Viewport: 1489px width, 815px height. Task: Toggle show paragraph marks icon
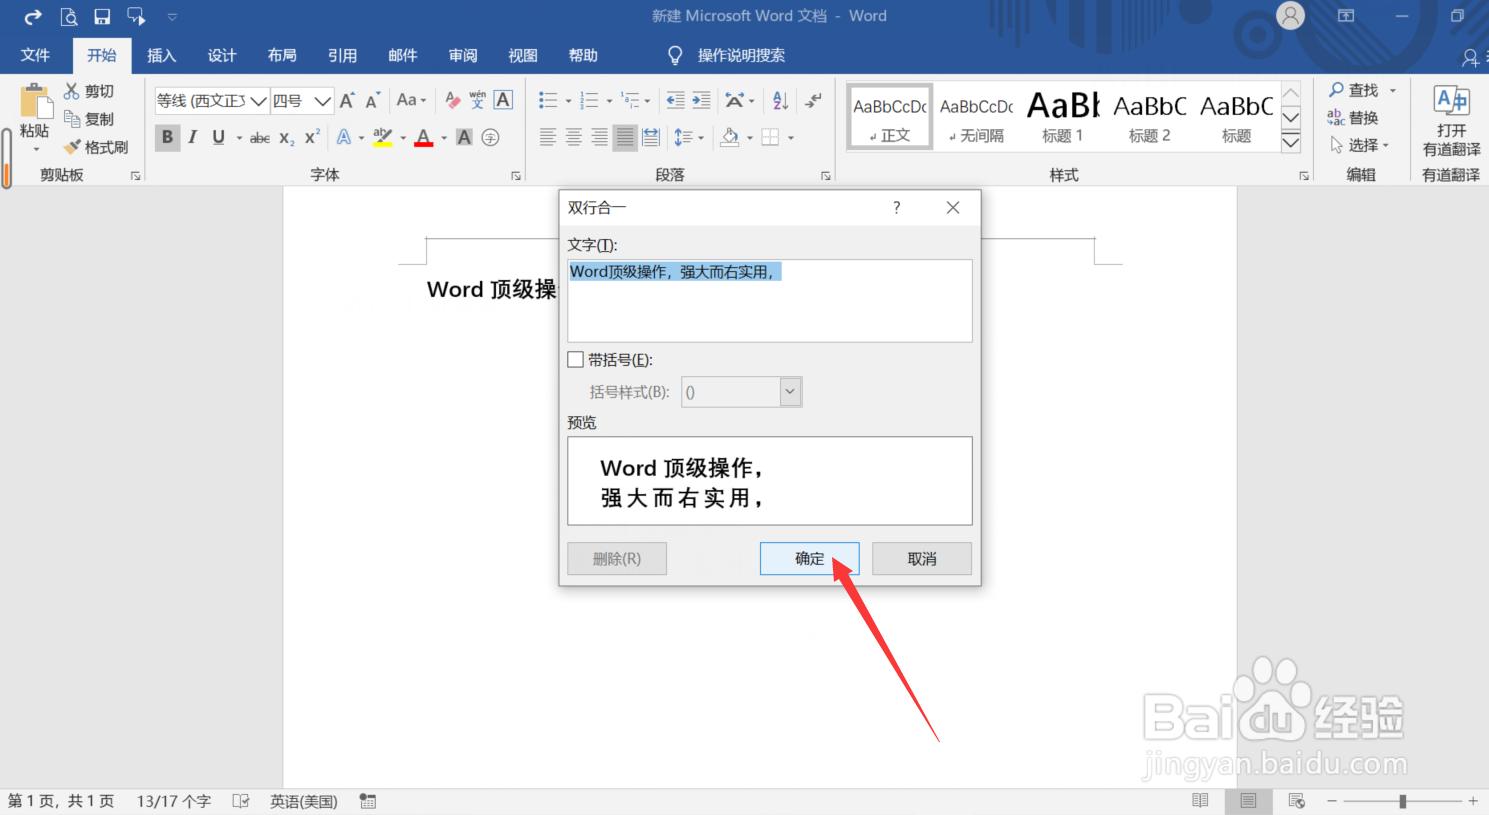[814, 100]
